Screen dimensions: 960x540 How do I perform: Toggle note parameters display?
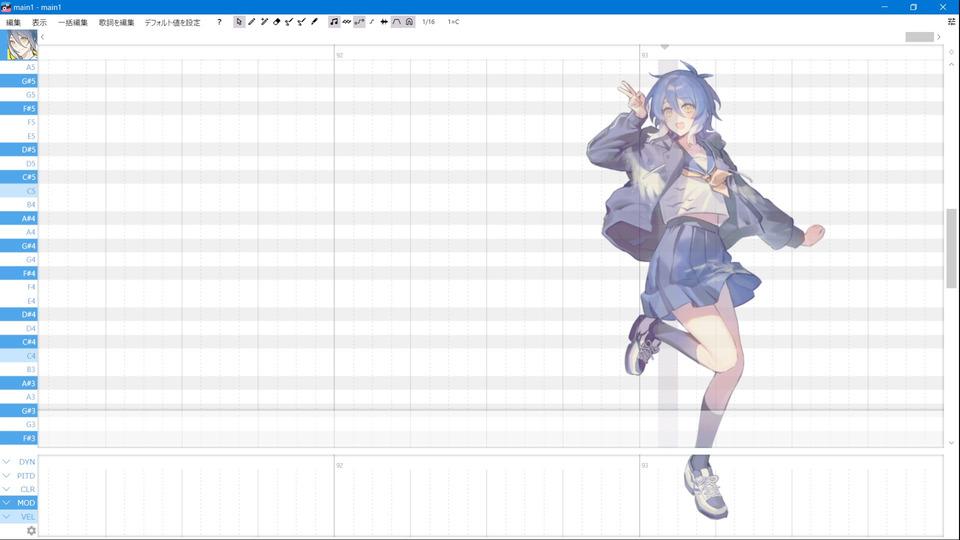(410, 22)
